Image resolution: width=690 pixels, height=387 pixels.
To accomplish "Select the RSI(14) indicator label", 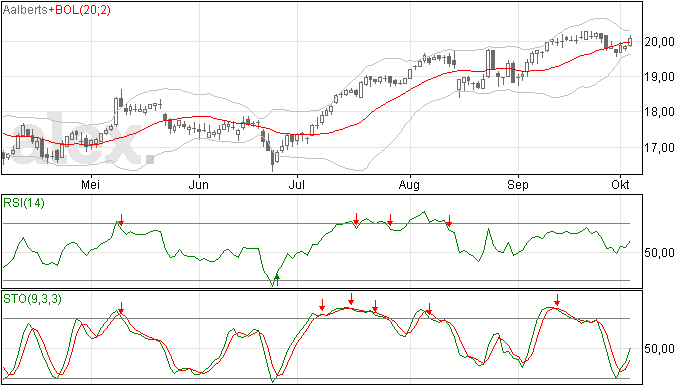I will pos(24,203).
